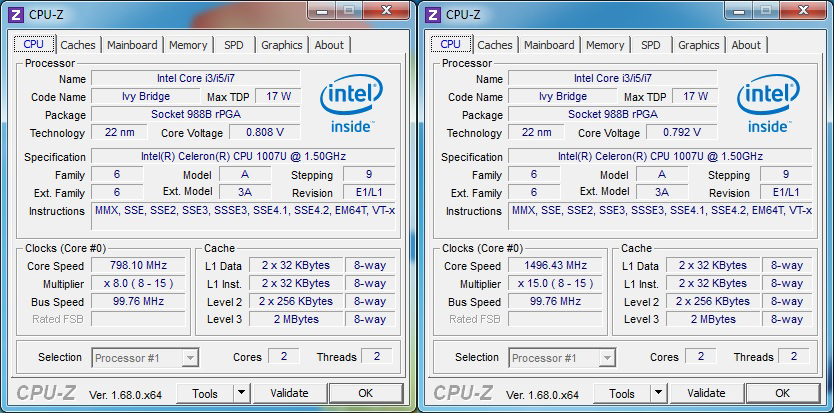Screen dimensions: 834x413
Task: Click Validate in left window
Action: [289, 393]
